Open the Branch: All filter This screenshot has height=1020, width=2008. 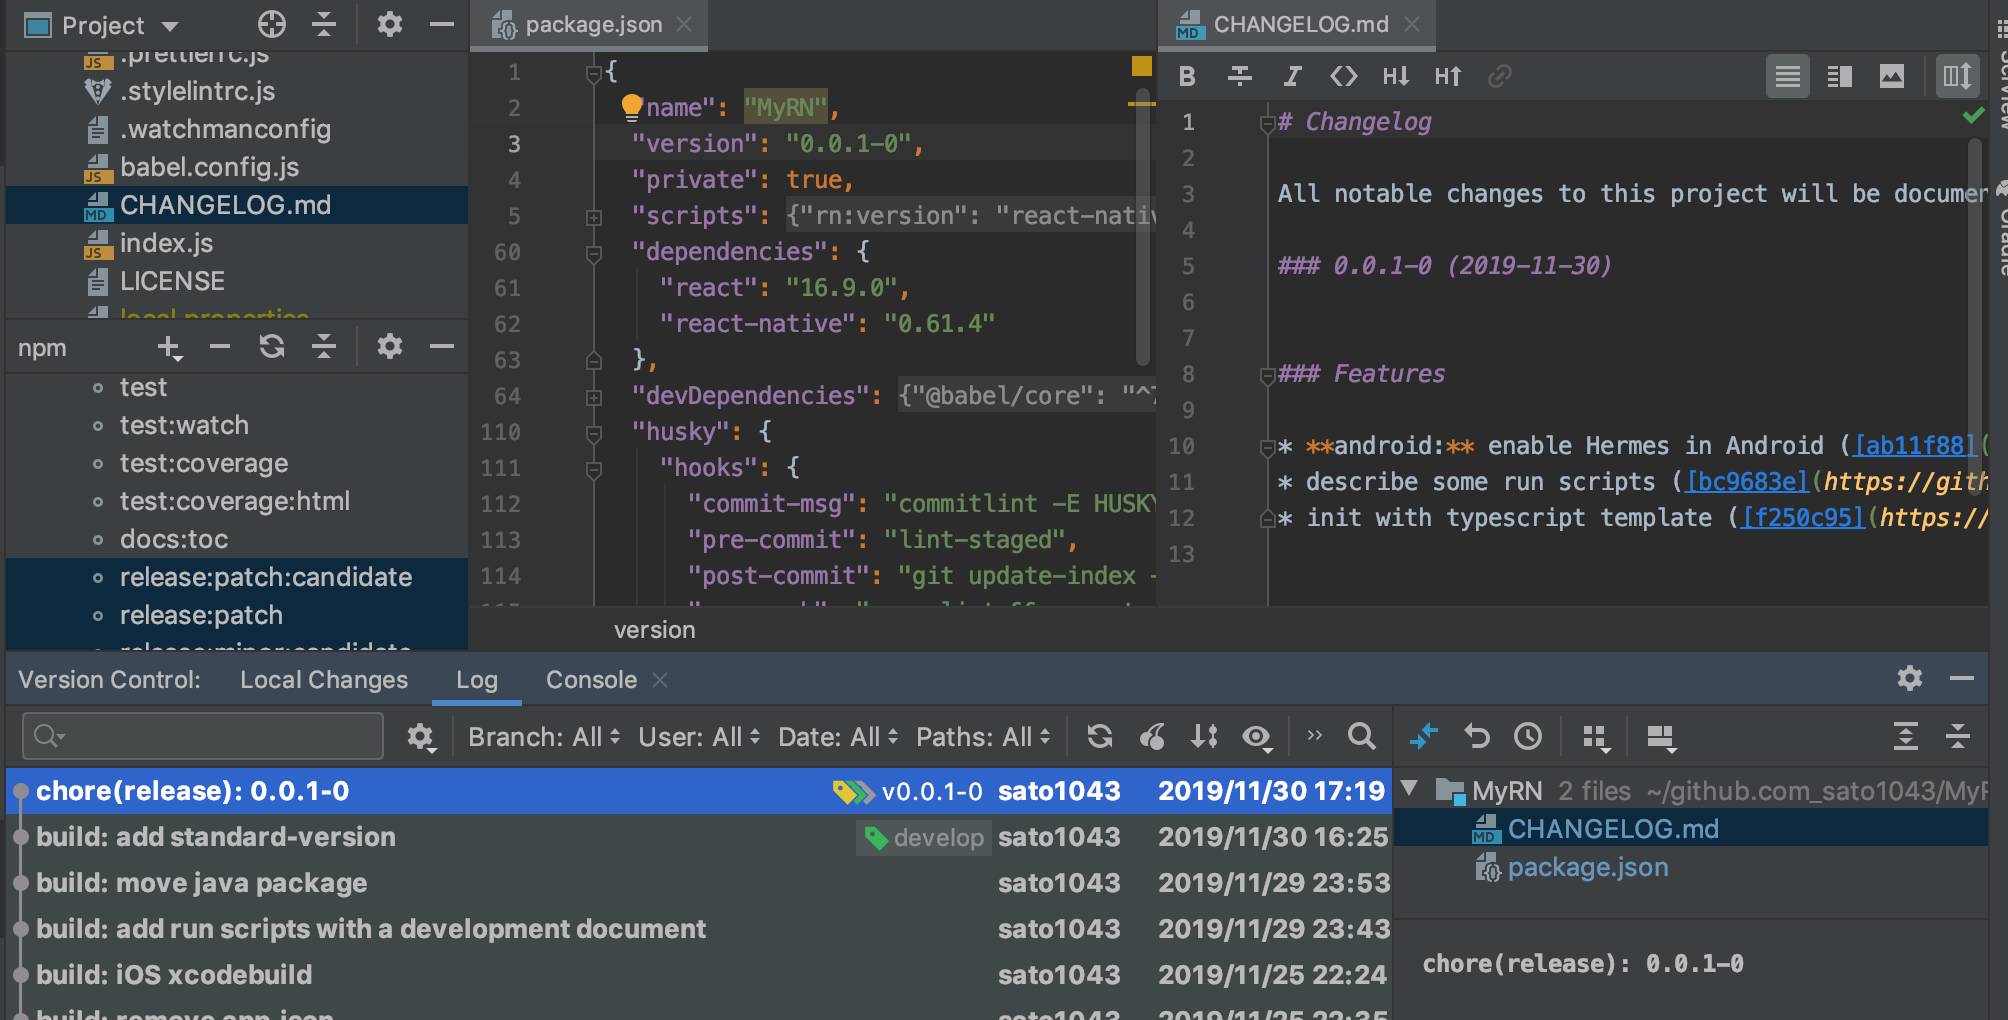tap(545, 738)
